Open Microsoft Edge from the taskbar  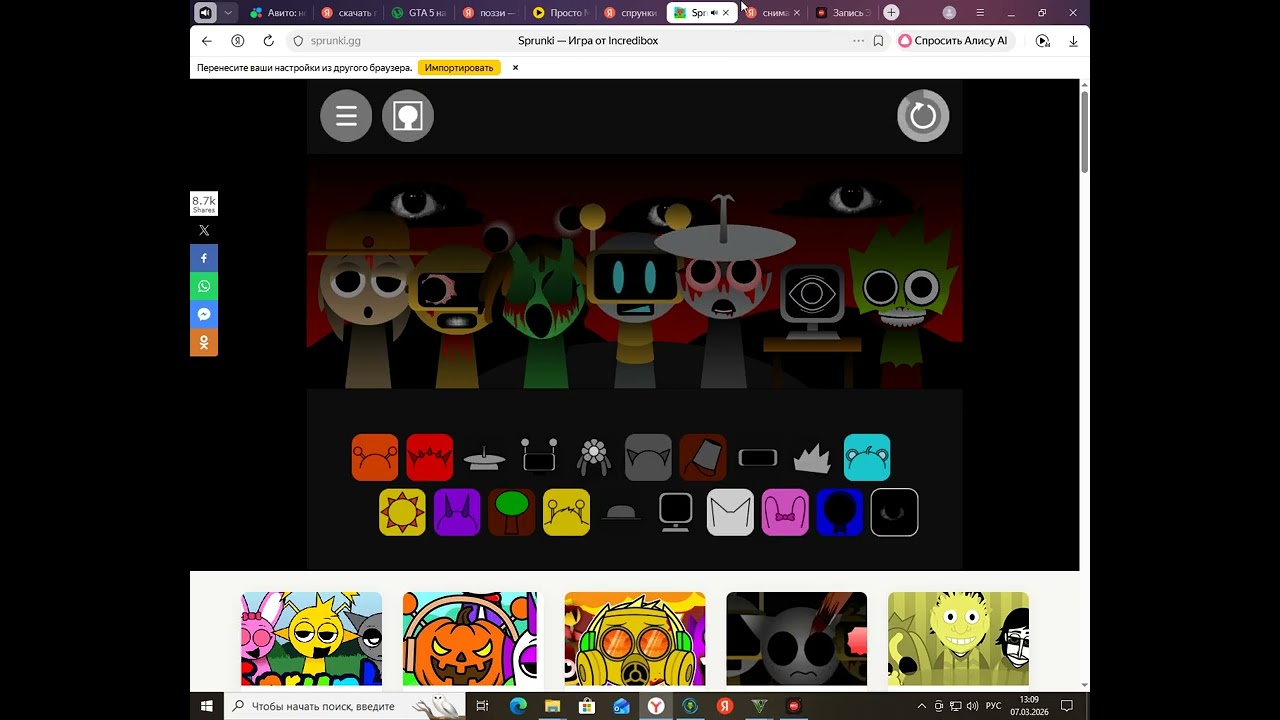(518, 706)
